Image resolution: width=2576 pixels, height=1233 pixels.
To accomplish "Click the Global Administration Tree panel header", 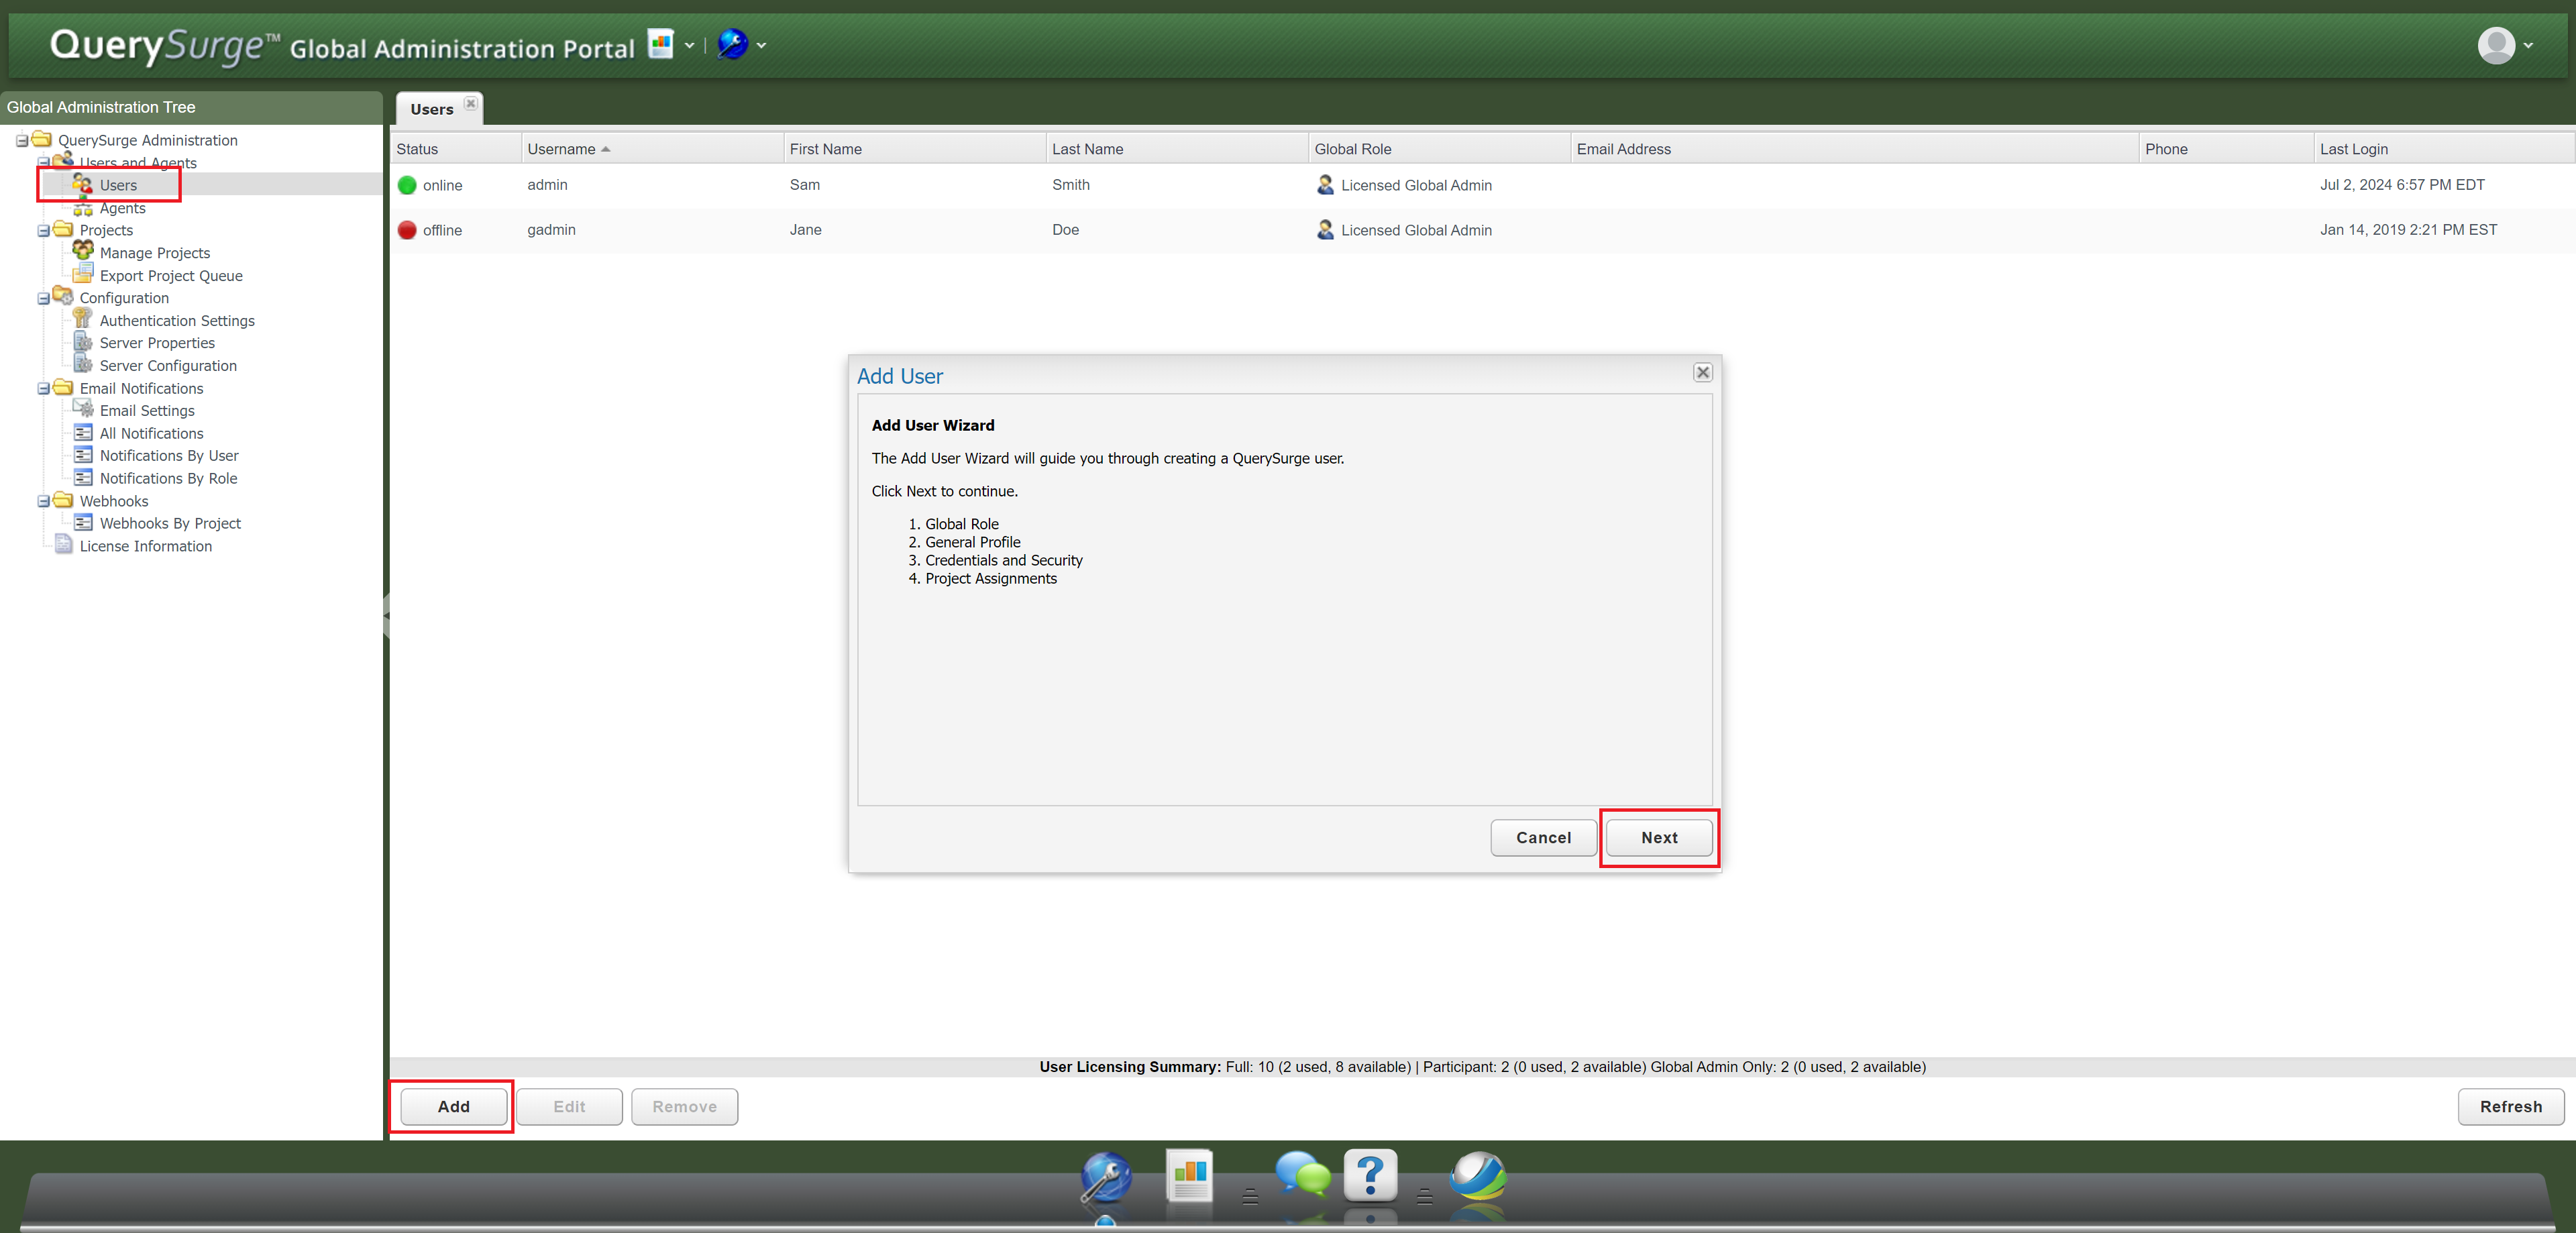I will 192,107.
